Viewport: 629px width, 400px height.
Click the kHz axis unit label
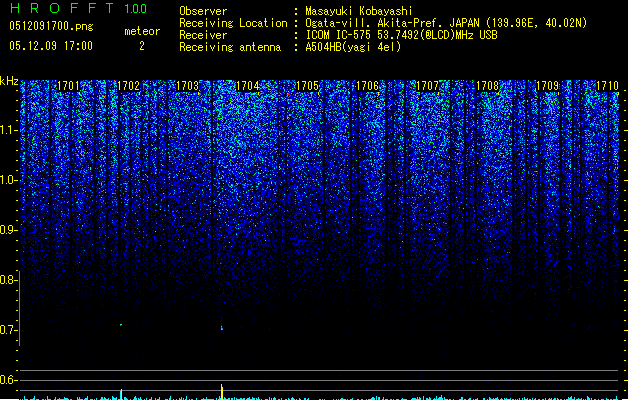9,81
